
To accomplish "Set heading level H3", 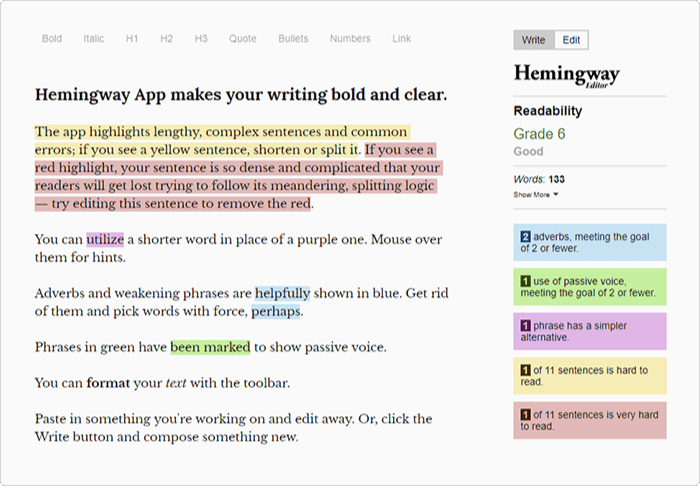I will (201, 39).
